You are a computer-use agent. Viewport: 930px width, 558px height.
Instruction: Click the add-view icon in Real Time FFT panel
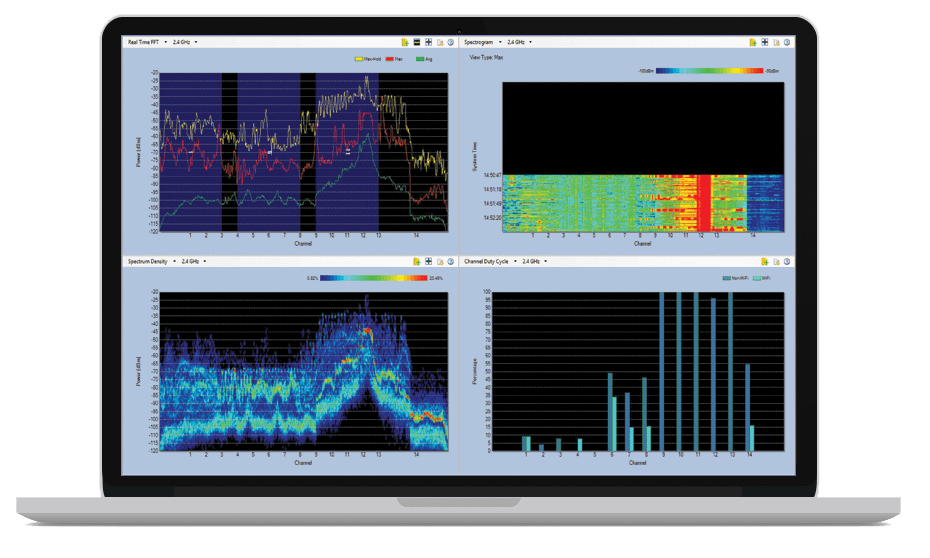[x=405, y=42]
